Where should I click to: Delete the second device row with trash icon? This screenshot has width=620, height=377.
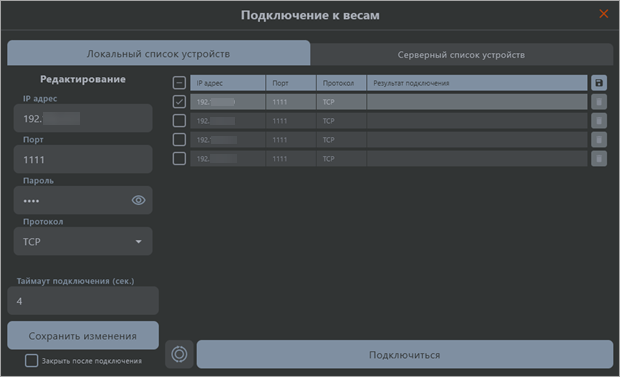pyautogui.click(x=599, y=121)
